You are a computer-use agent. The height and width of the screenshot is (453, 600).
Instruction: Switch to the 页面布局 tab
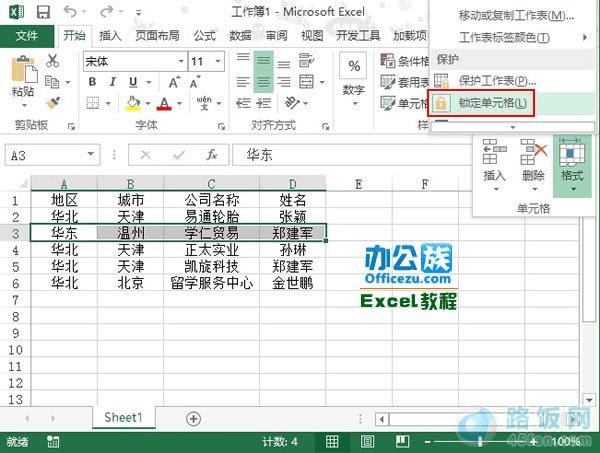pos(157,36)
